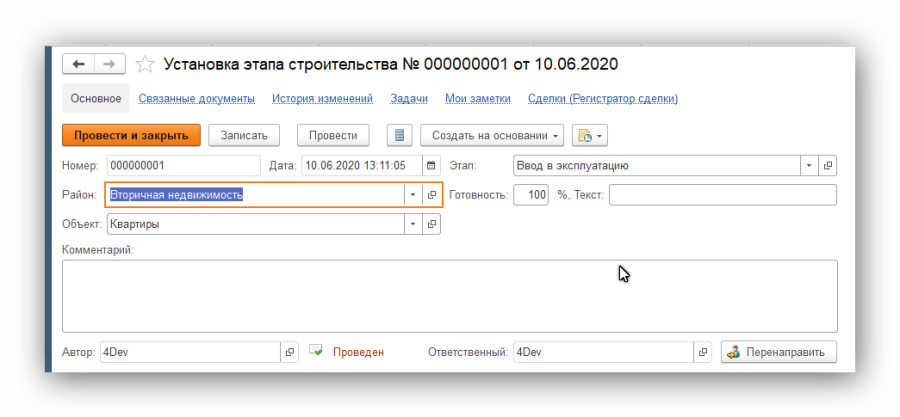900x417 pixels.
Task: Click the Провести и закрыть button
Action: [x=131, y=135]
